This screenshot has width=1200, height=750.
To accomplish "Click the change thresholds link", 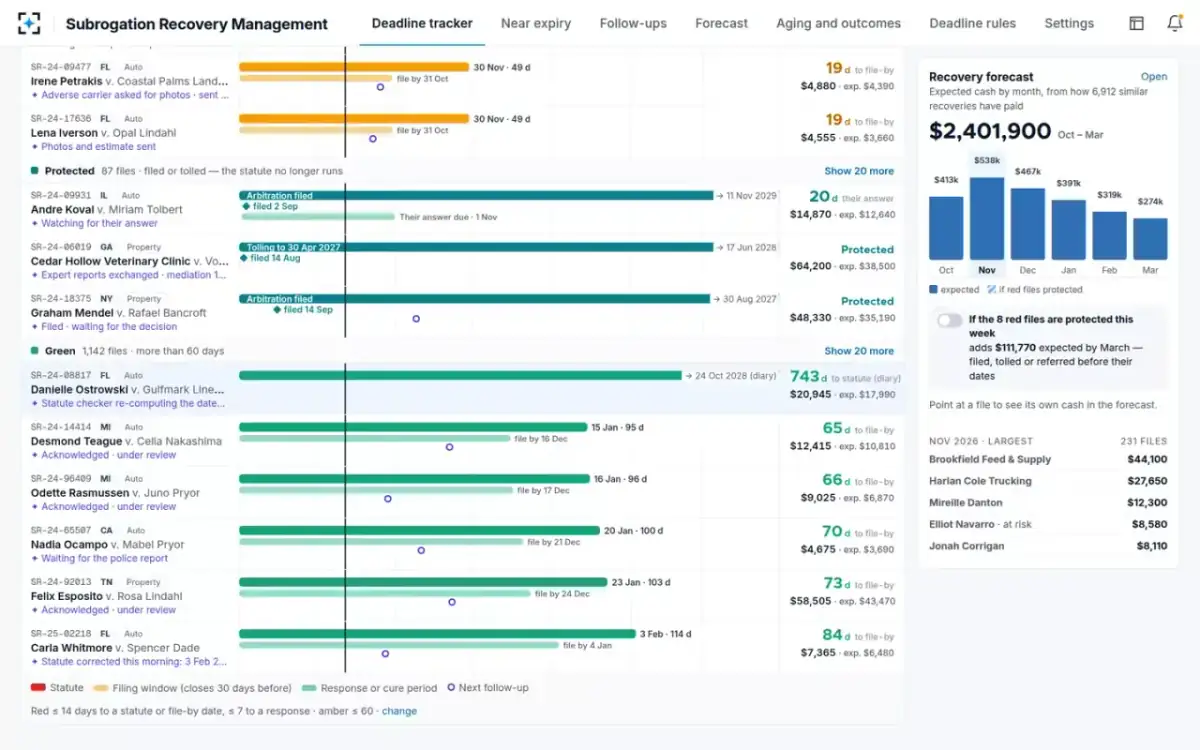I will (399, 711).
